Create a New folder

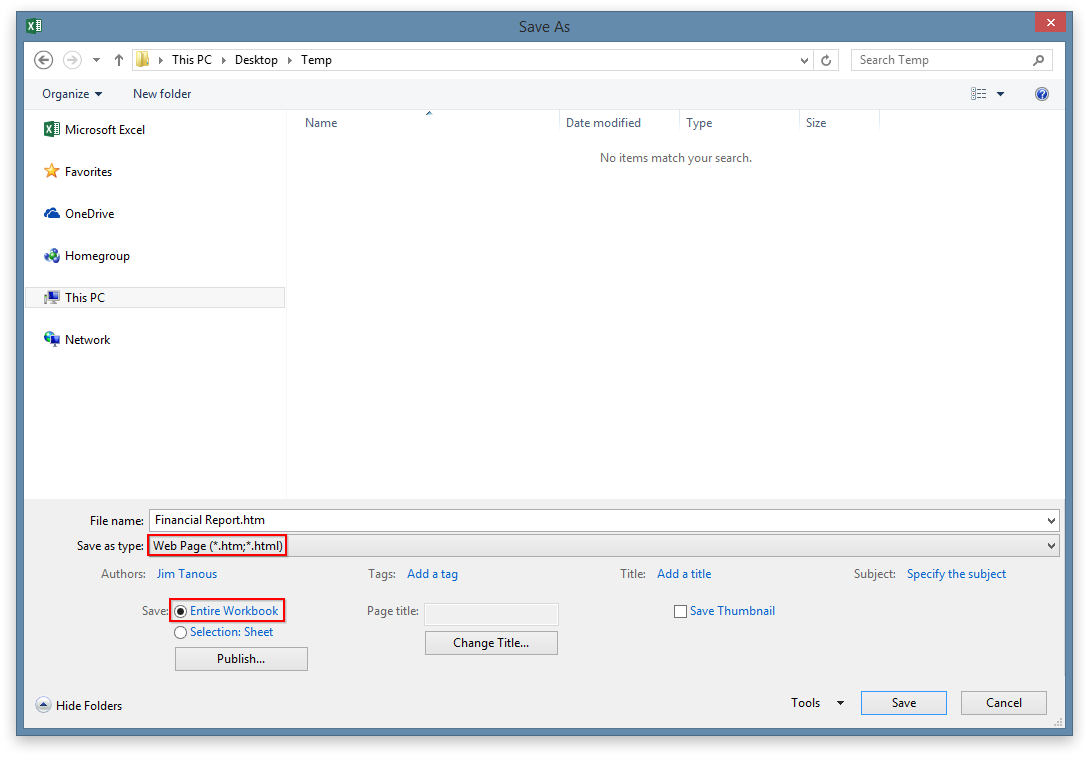pos(162,94)
